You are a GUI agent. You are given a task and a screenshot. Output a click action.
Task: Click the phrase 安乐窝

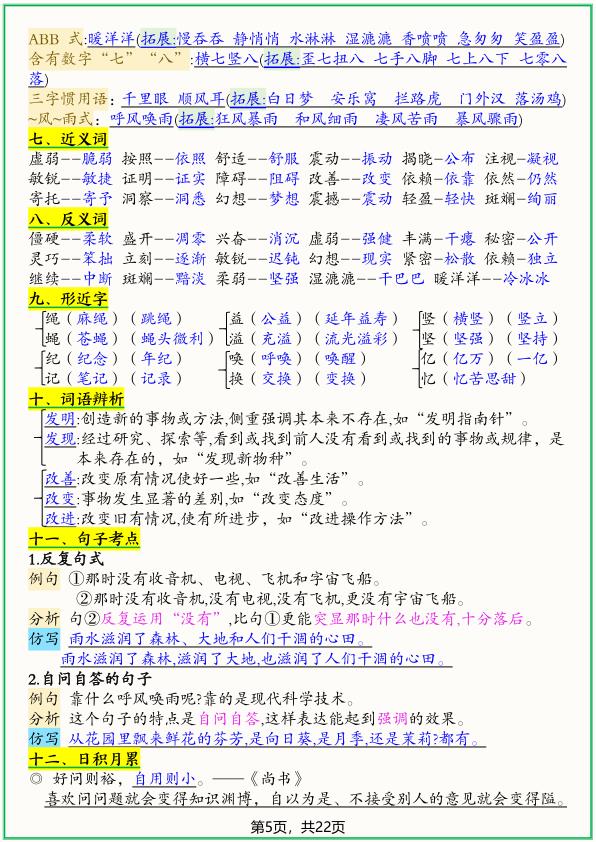[x=354, y=99]
